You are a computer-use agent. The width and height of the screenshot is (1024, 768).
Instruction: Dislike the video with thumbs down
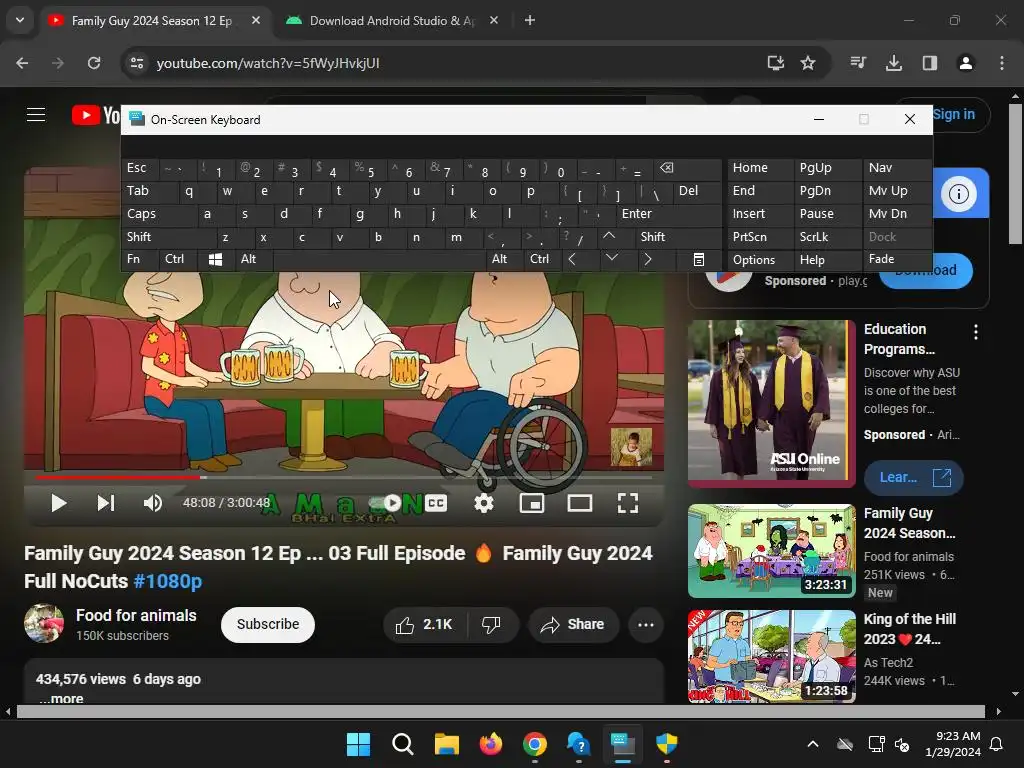click(x=492, y=625)
